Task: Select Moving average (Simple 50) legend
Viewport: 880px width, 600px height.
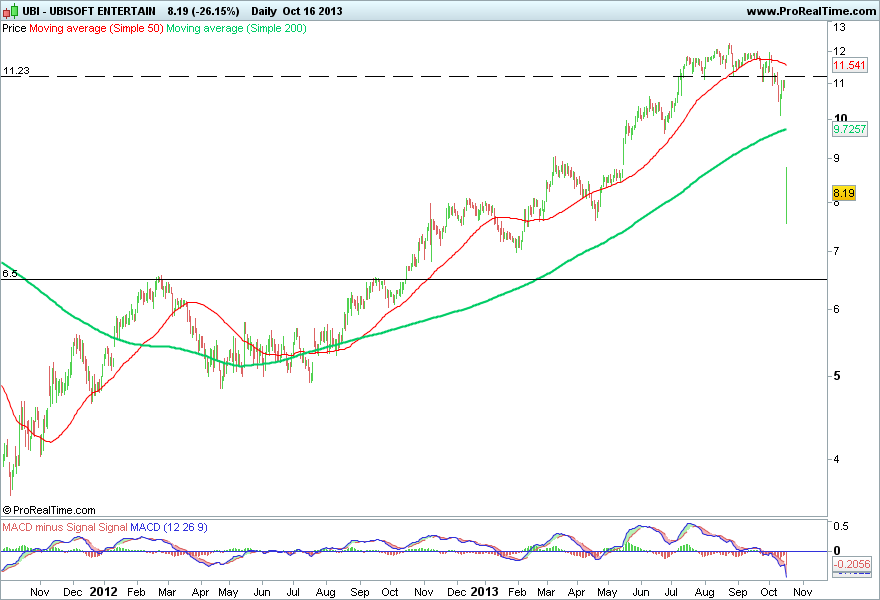Action: click(96, 28)
